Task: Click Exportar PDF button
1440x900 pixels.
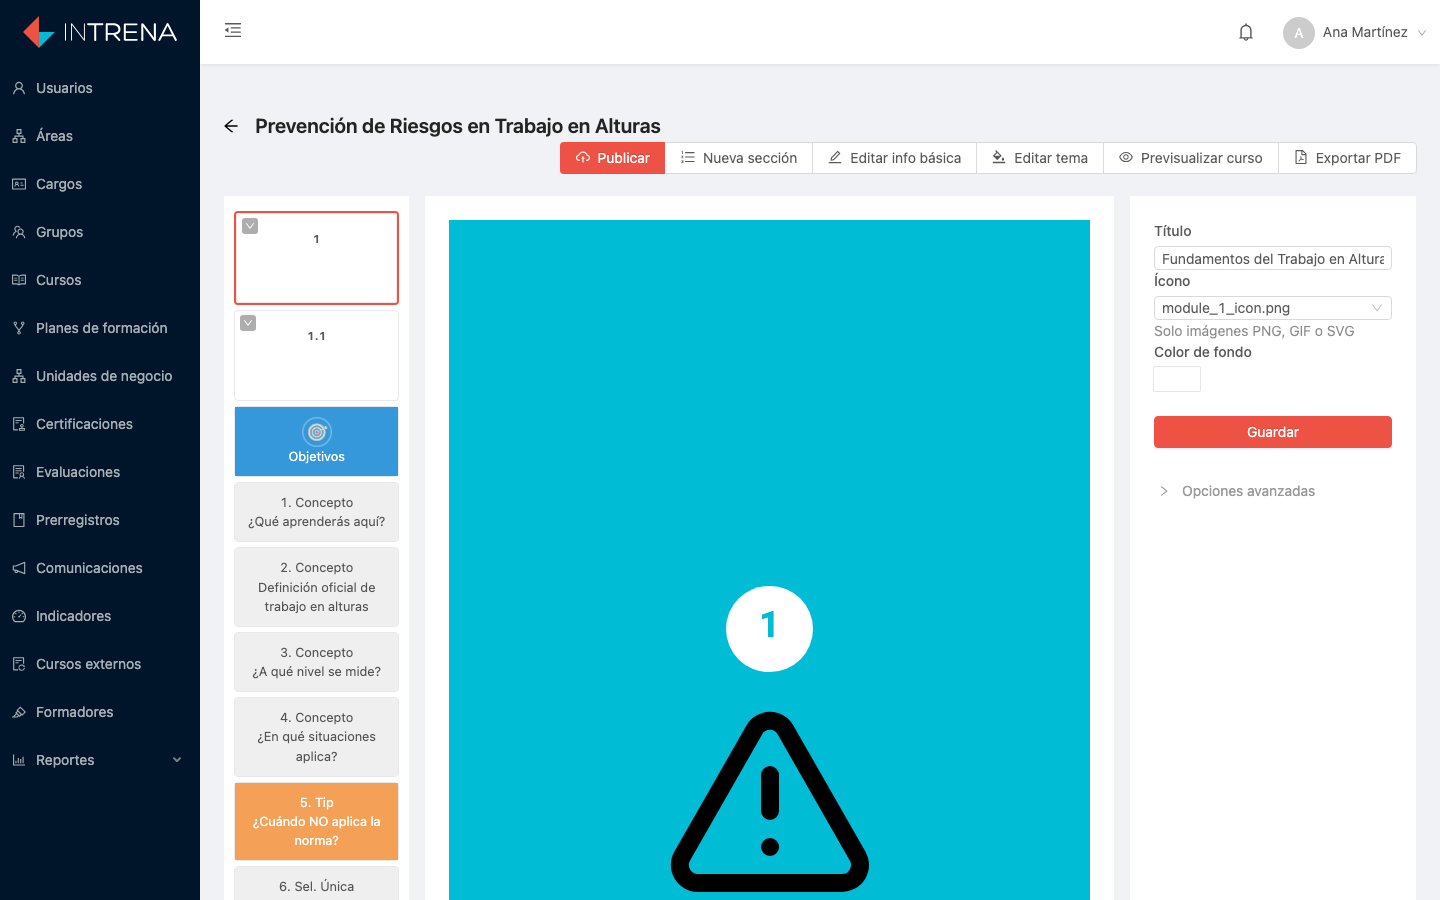Action: (1347, 158)
